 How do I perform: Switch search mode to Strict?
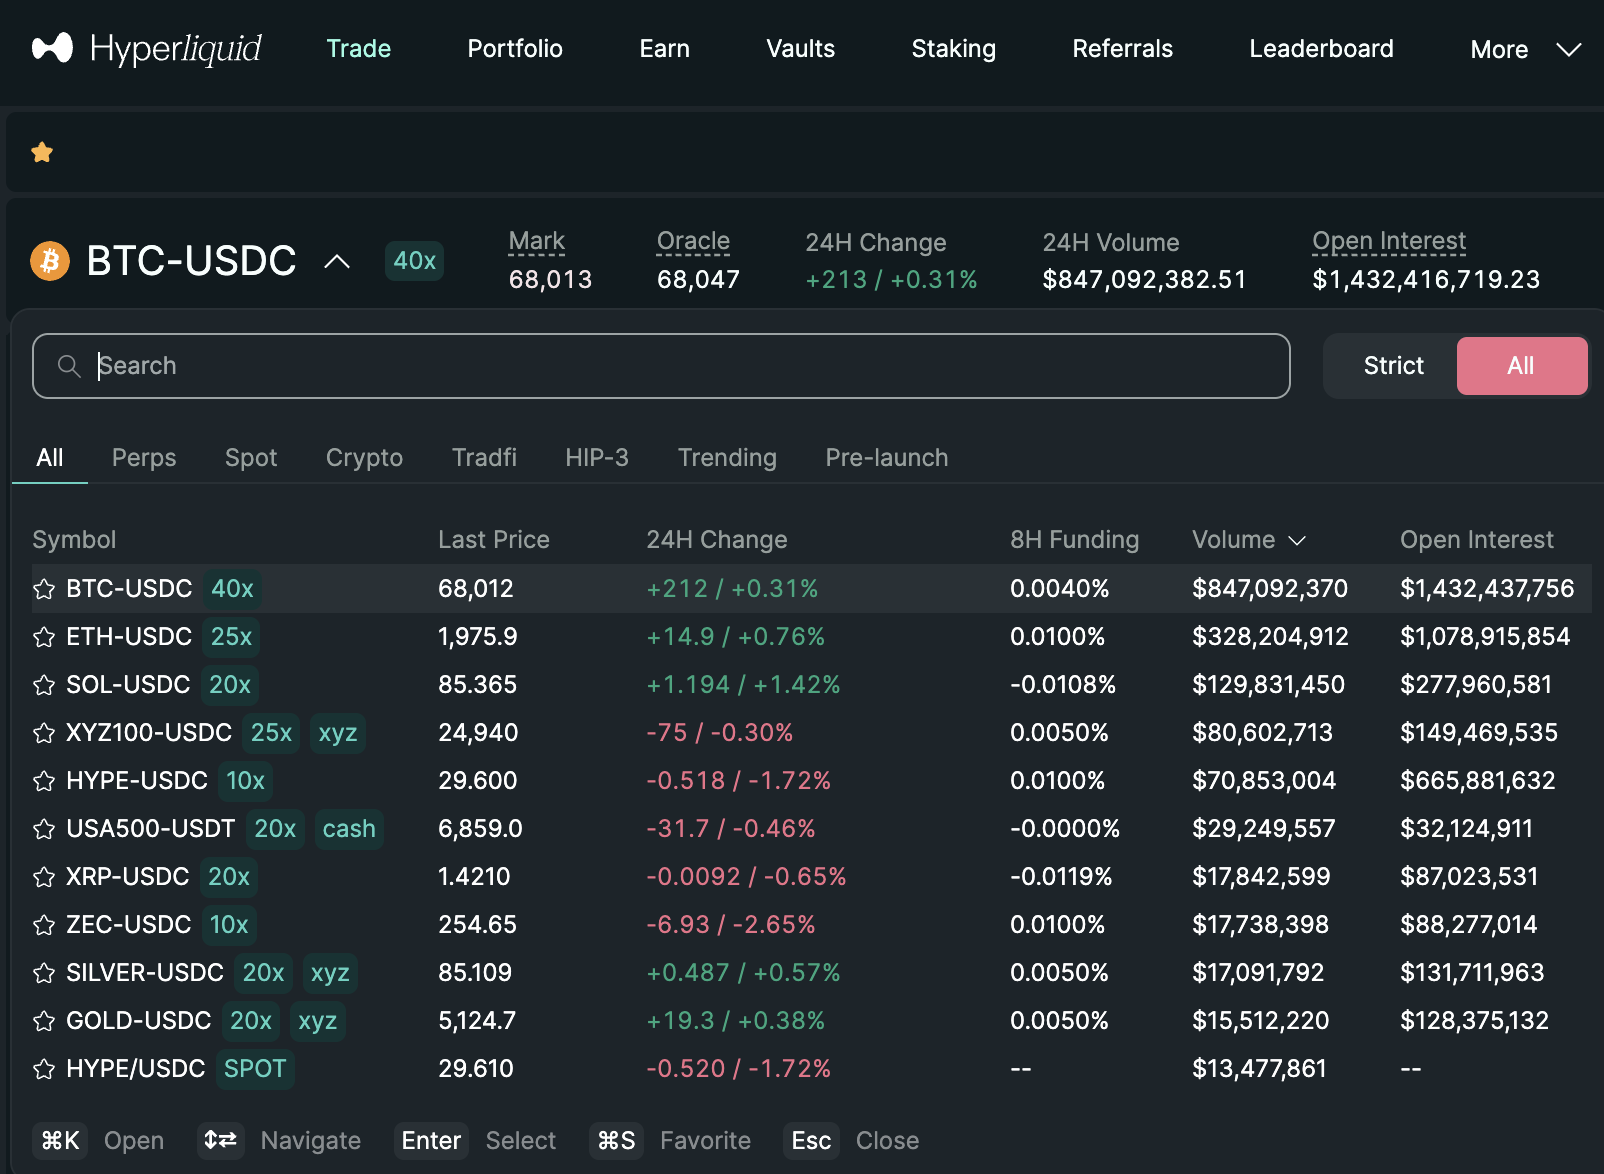(1392, 366)
